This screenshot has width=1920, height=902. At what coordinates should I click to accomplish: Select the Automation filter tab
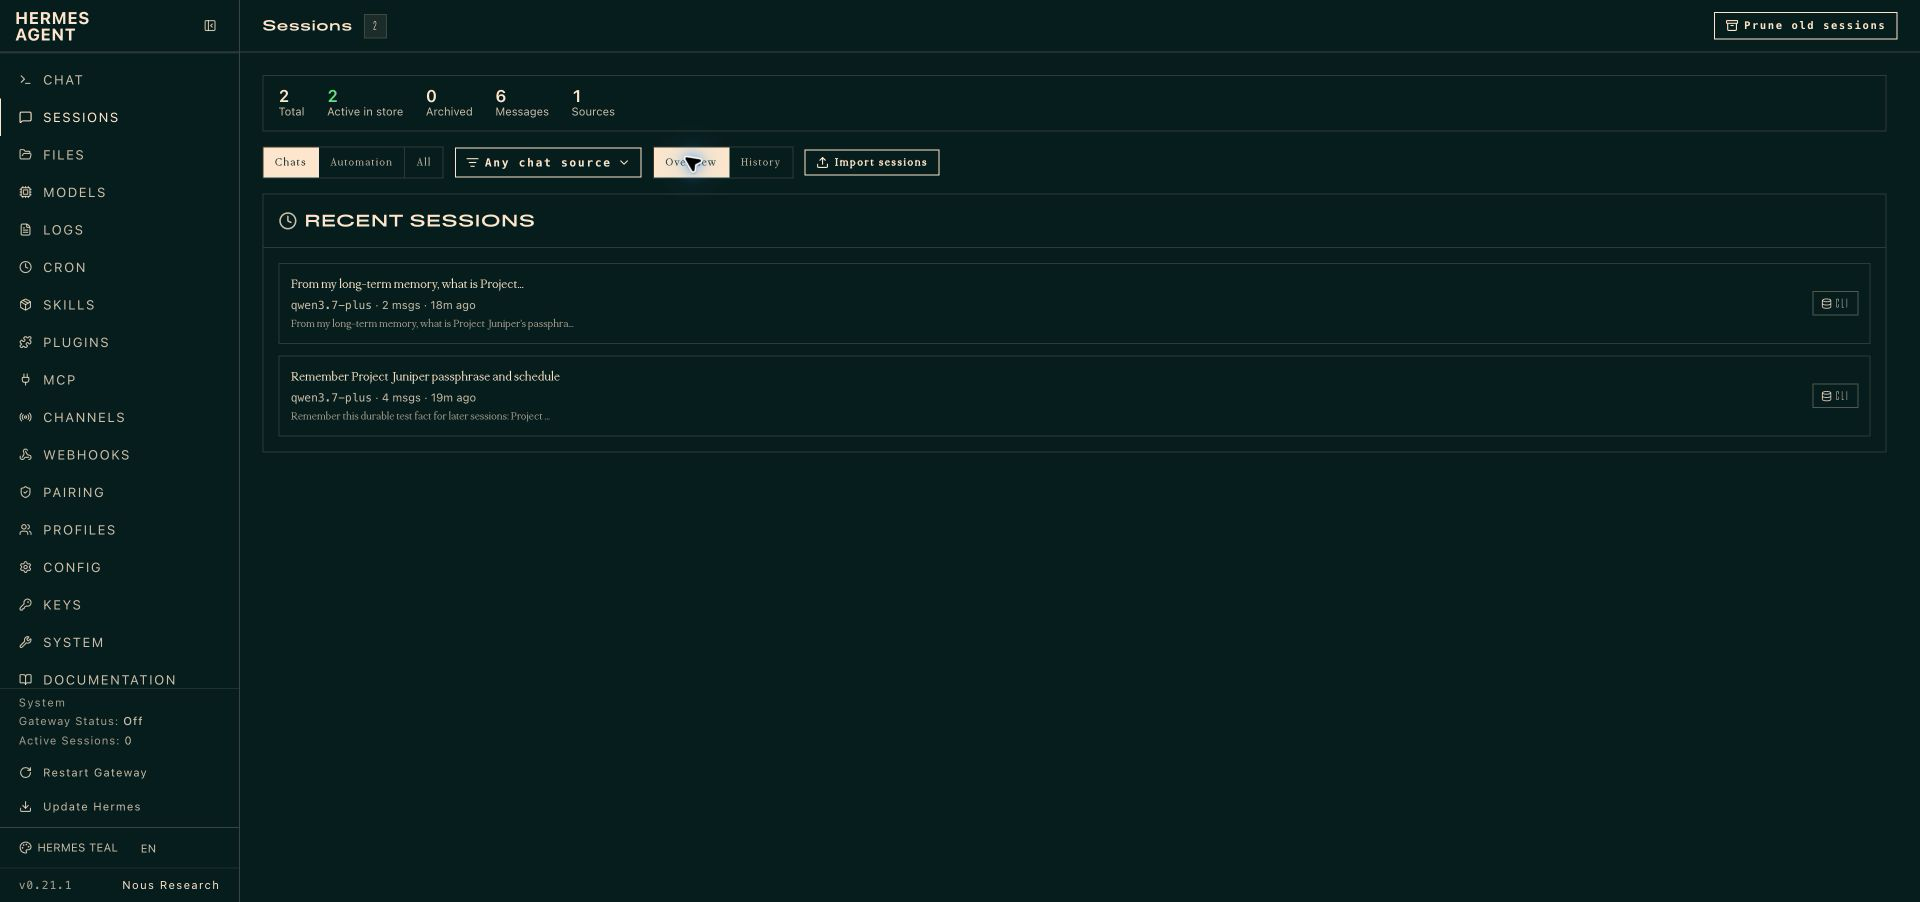click(361, 162)
